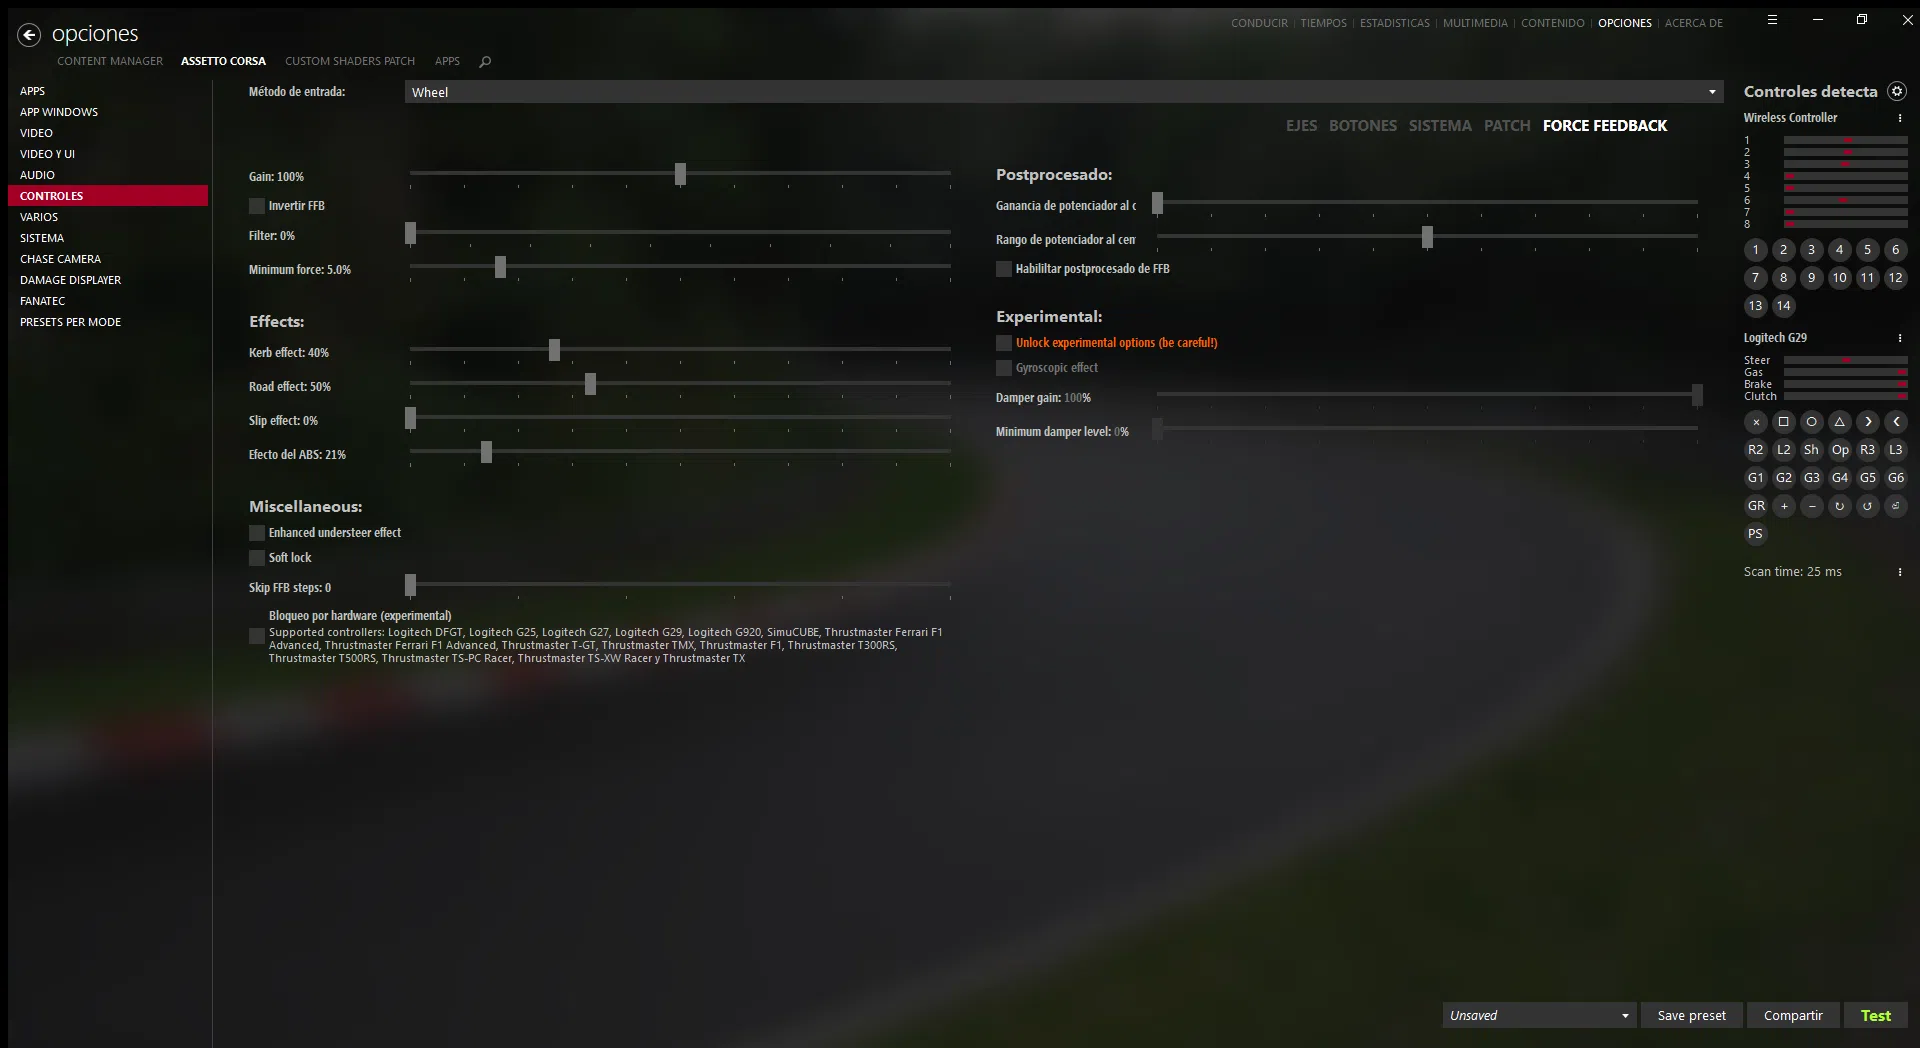Open the settings gear beside Controles detecta

tap(1896, 91)
